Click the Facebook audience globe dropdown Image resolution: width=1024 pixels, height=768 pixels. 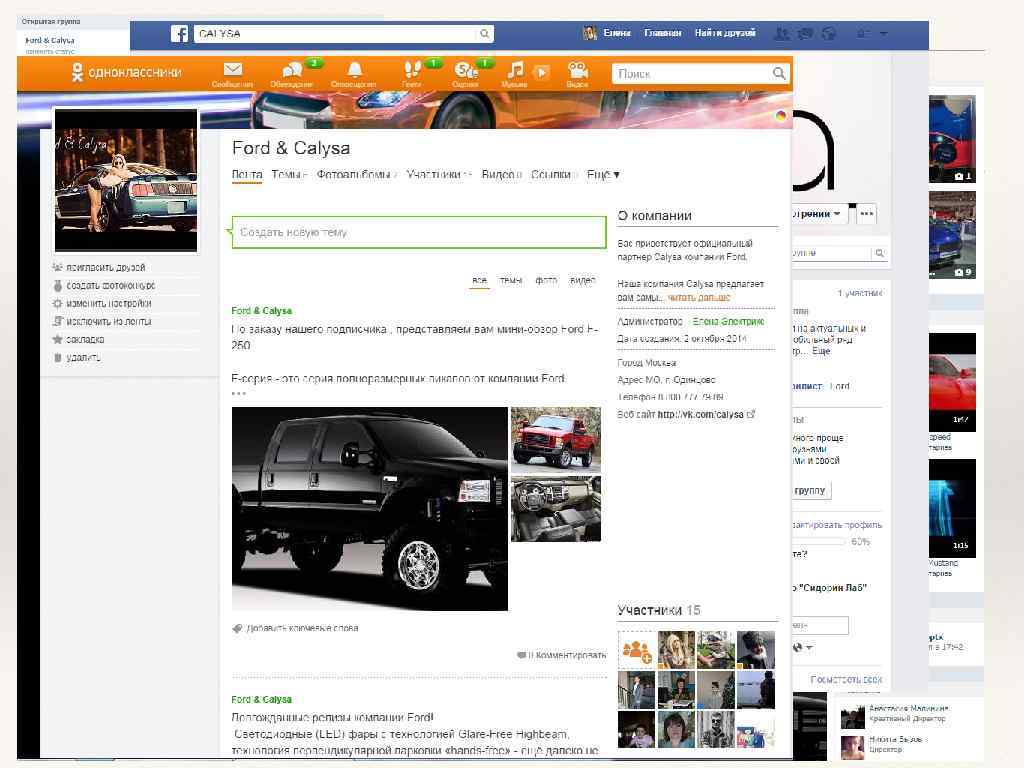(x=802, y=647)
